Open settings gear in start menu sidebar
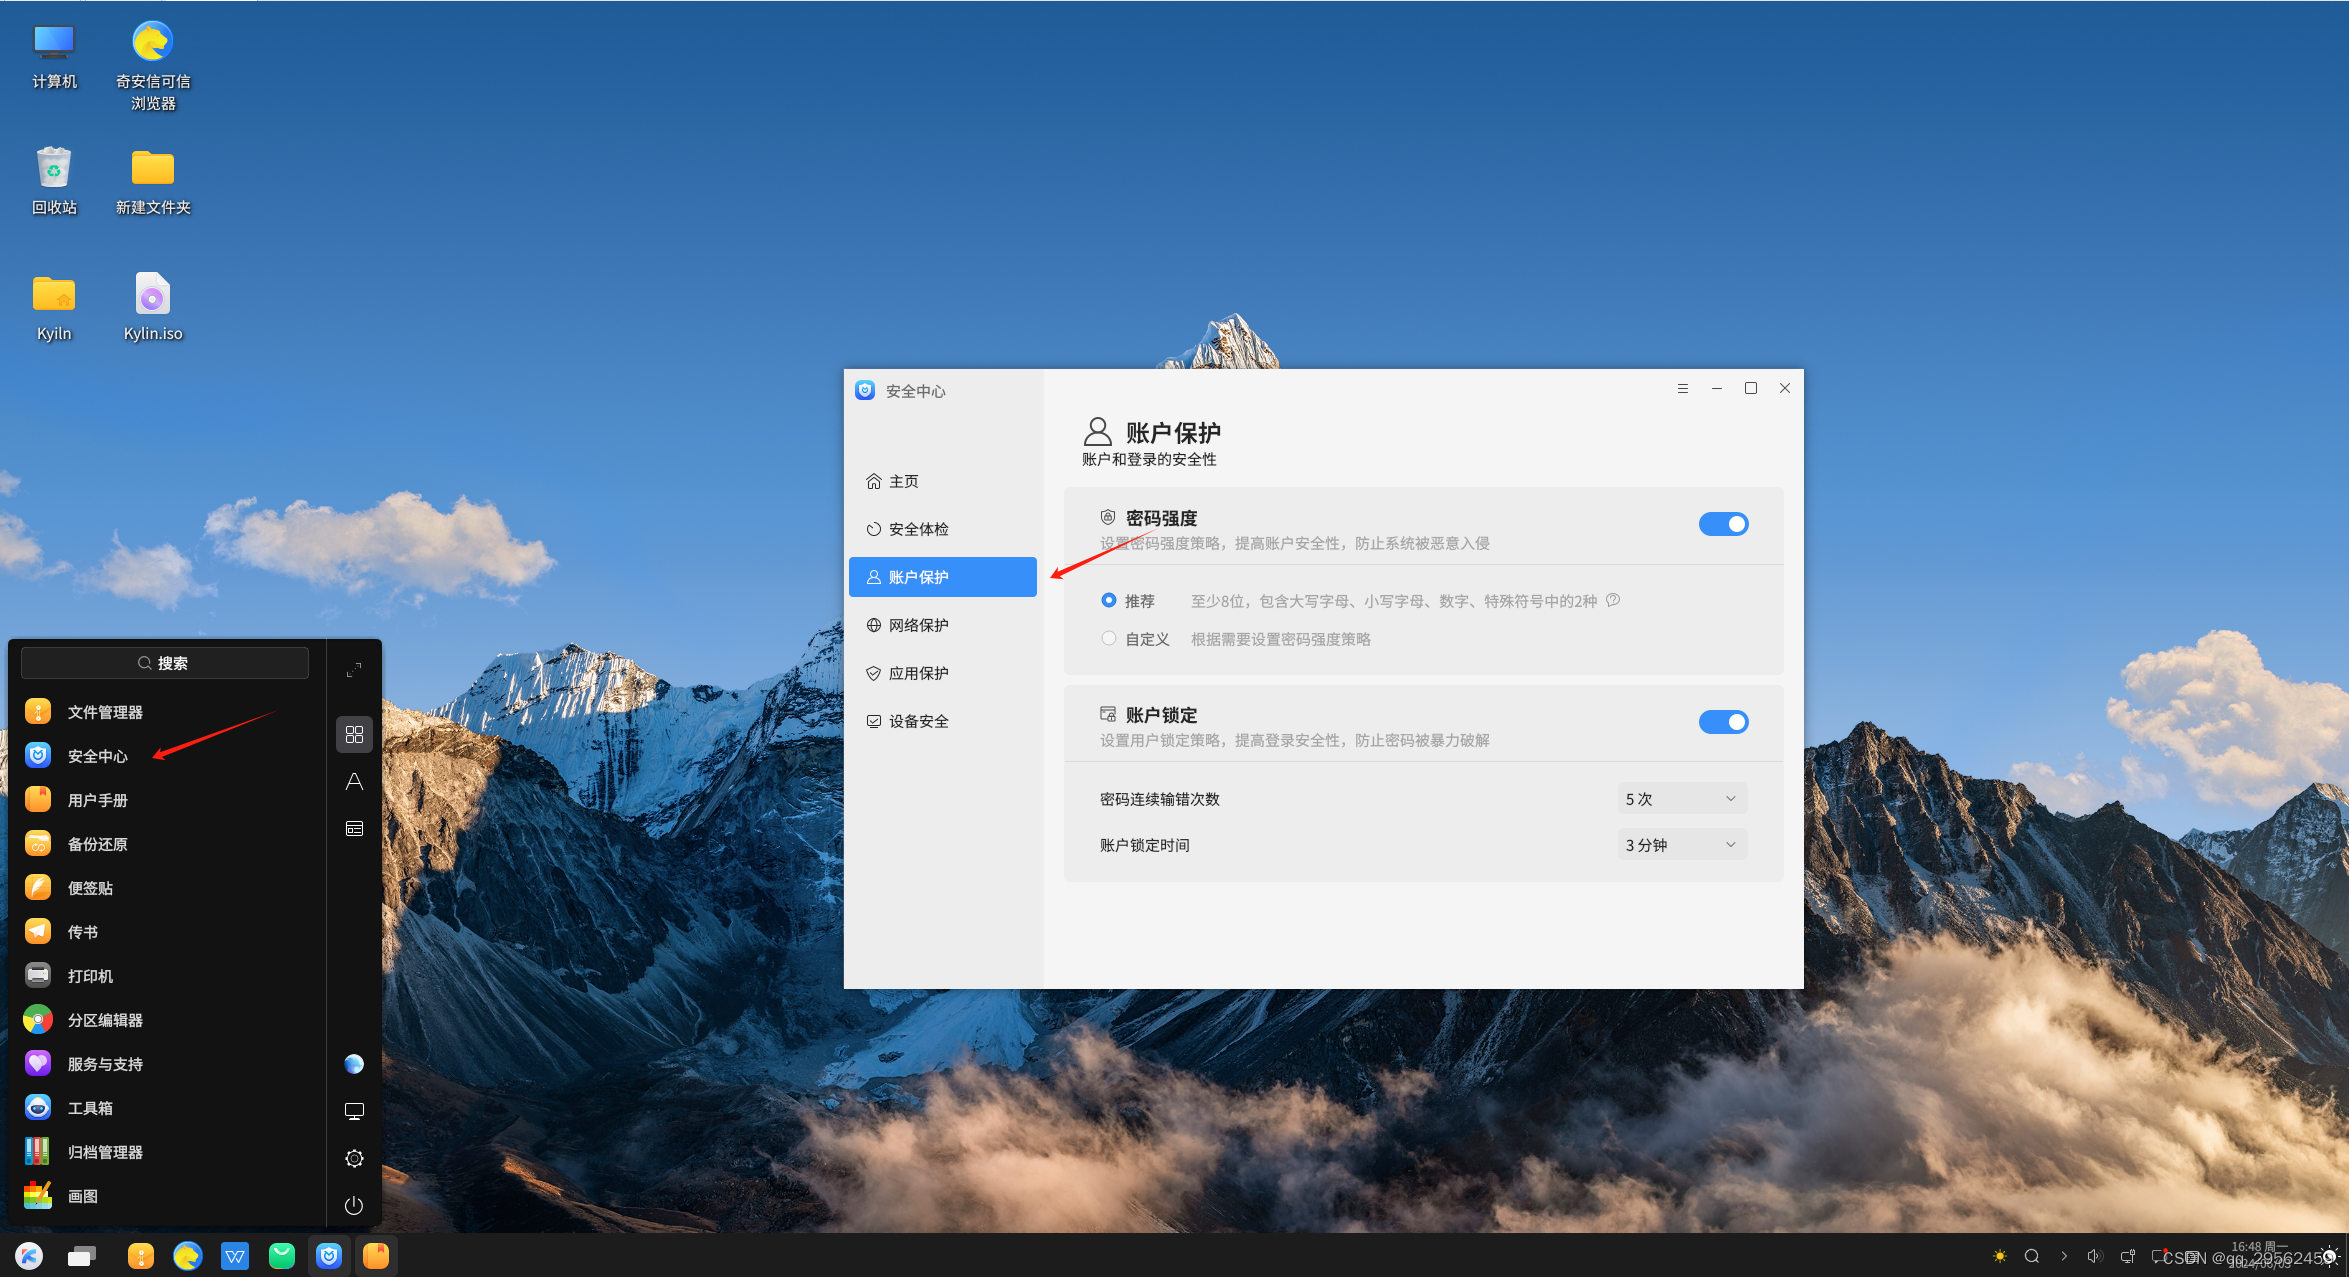The image size is (2349, 1277). pyautogui.click(x=353, y=1158)
